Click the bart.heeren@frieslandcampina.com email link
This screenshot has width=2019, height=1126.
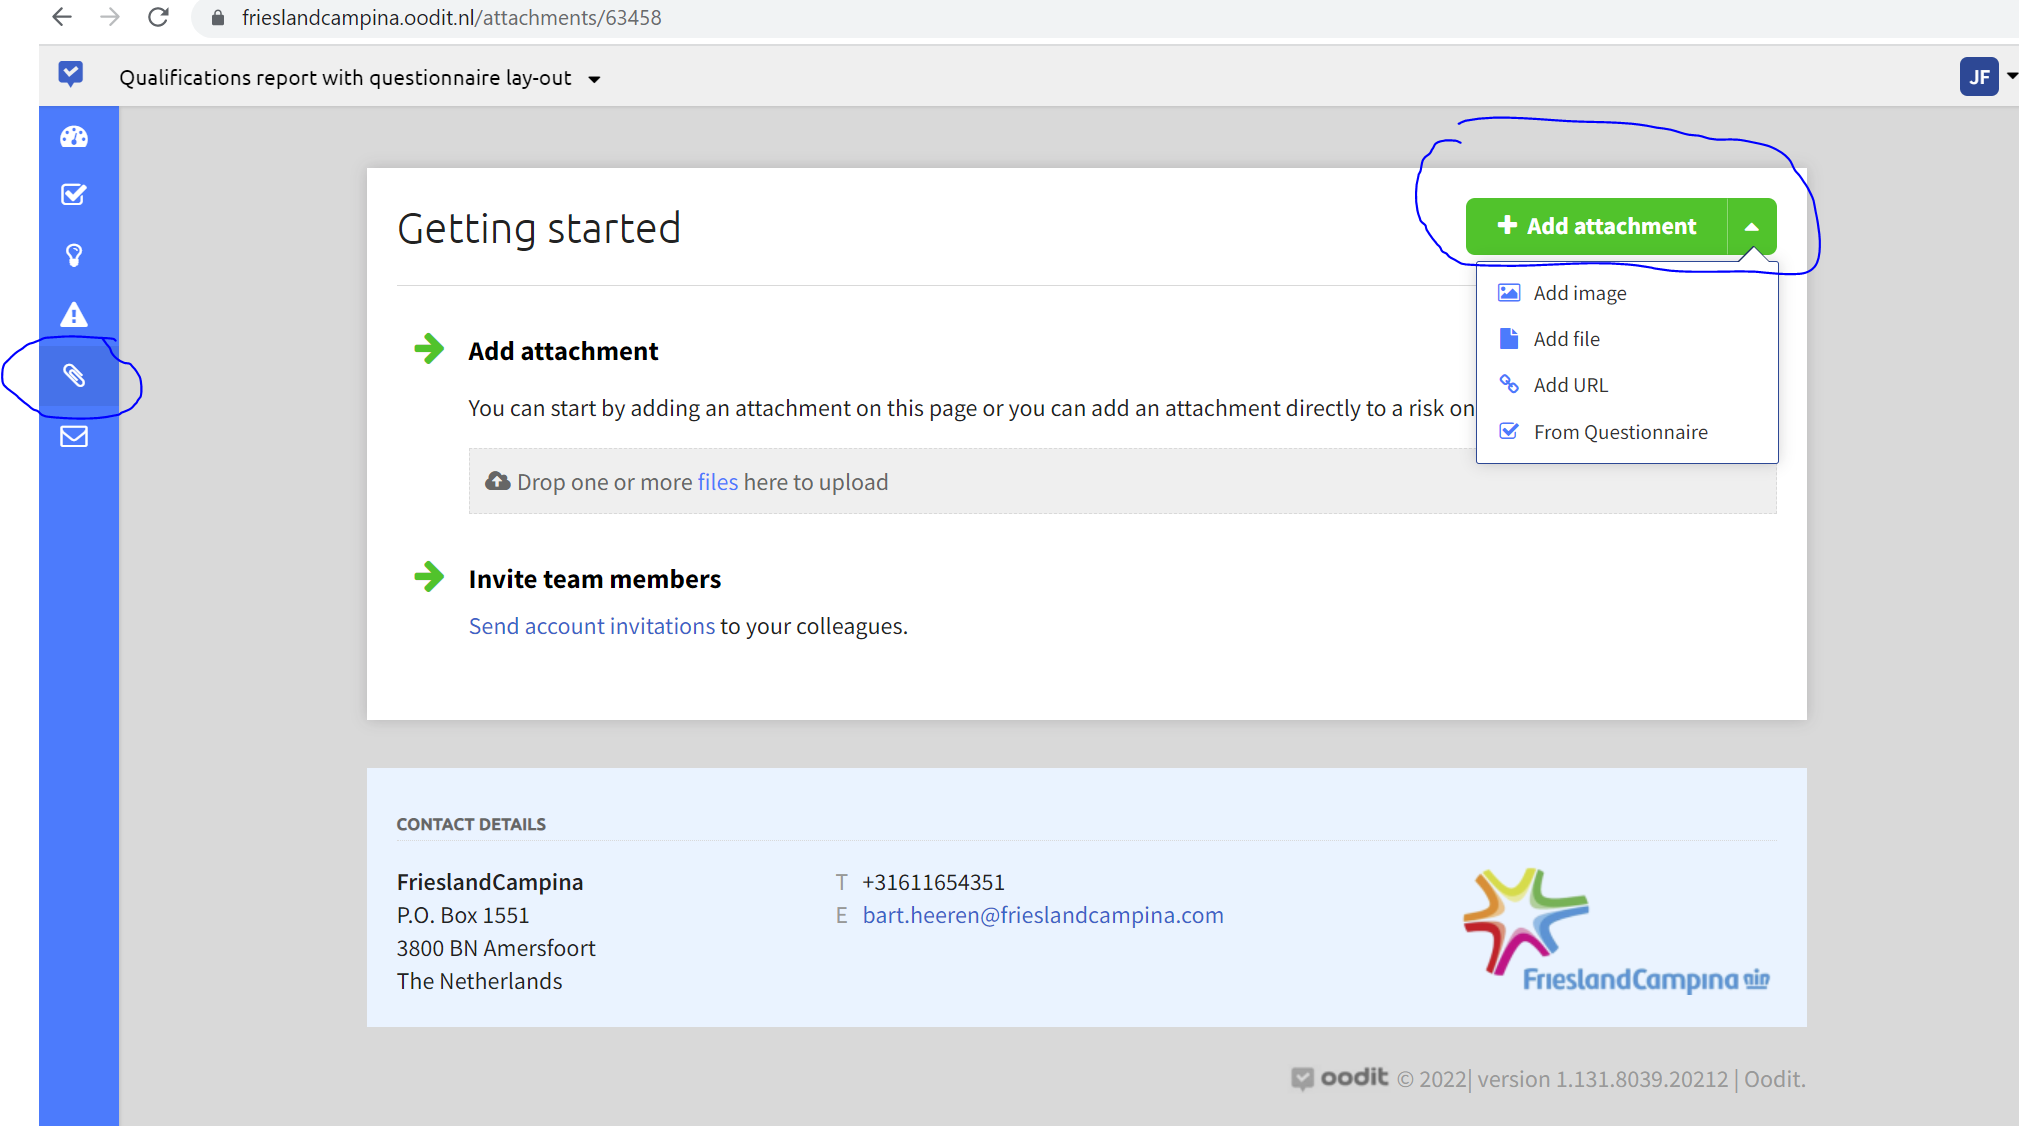tap(1043, 915)
